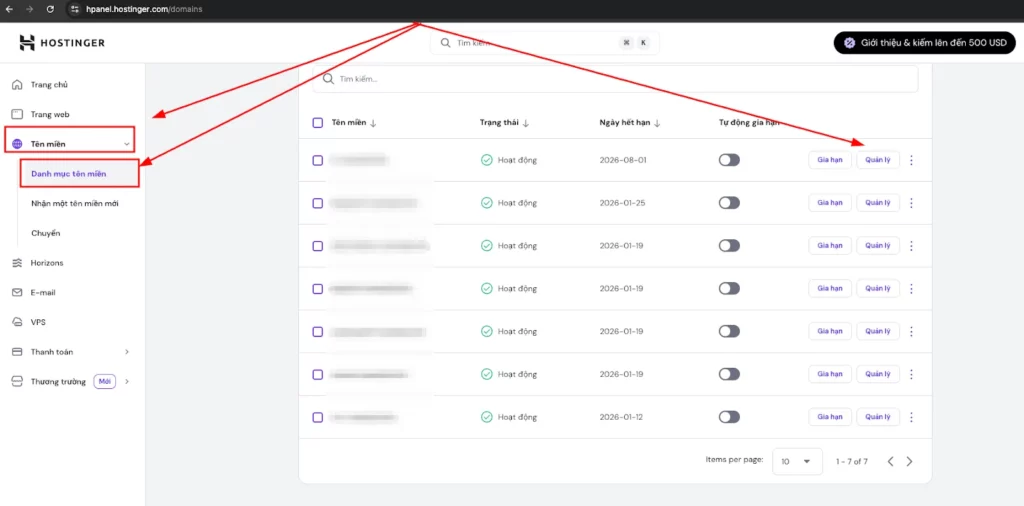This screenshot has height=506, width=1024.
Task: Open the VPS sidebar section
Action: point(38,322)
